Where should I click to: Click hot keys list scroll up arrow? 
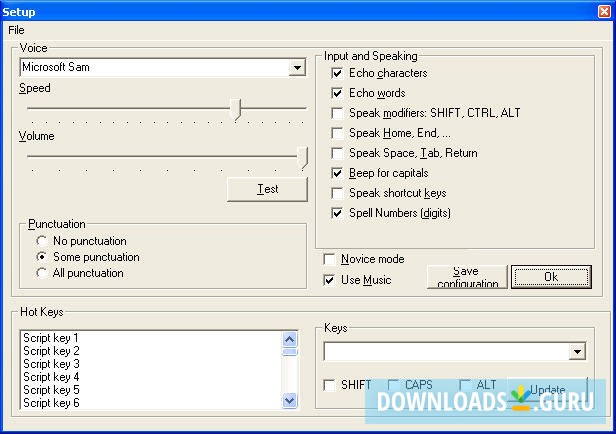[x=290, y=339]
